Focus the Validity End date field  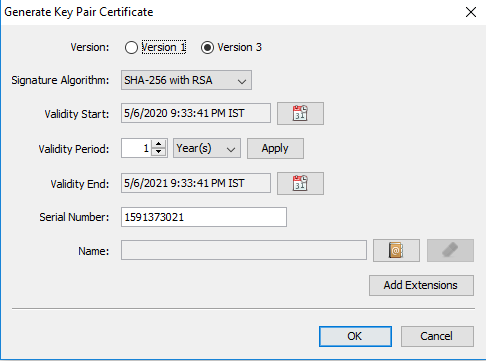196,183
